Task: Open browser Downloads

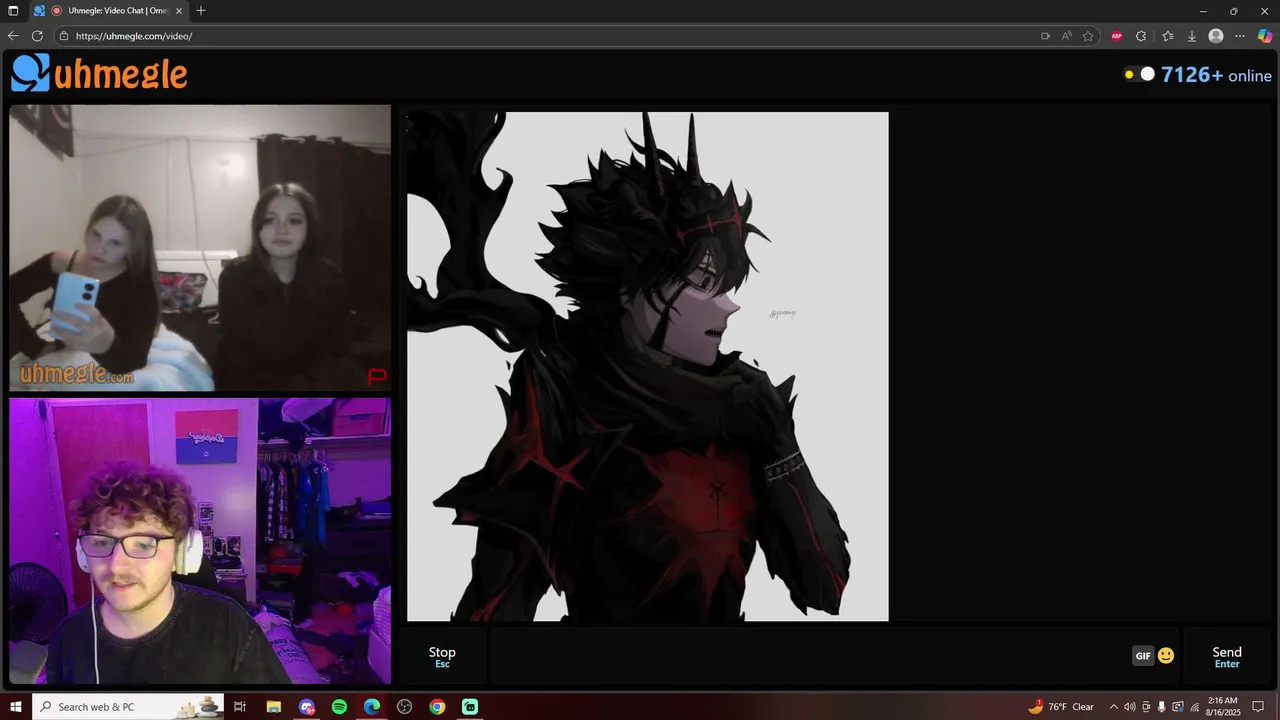Action: (x=1191, y=36)
